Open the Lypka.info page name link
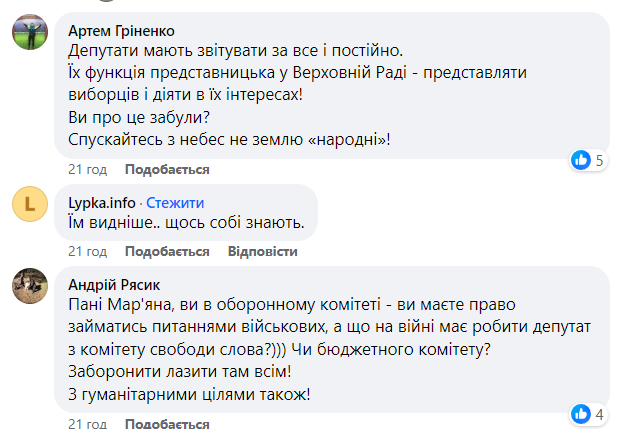 102,201
